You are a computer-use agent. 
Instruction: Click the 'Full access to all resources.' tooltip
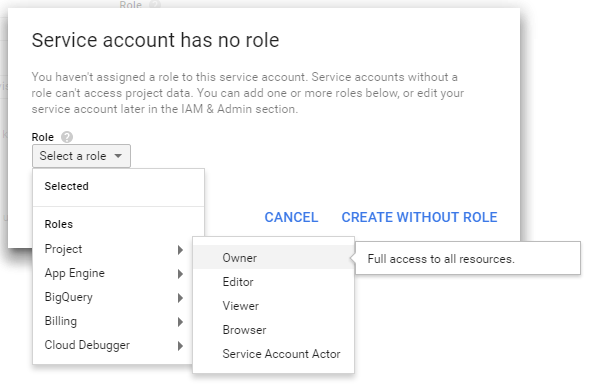(468, 259)
